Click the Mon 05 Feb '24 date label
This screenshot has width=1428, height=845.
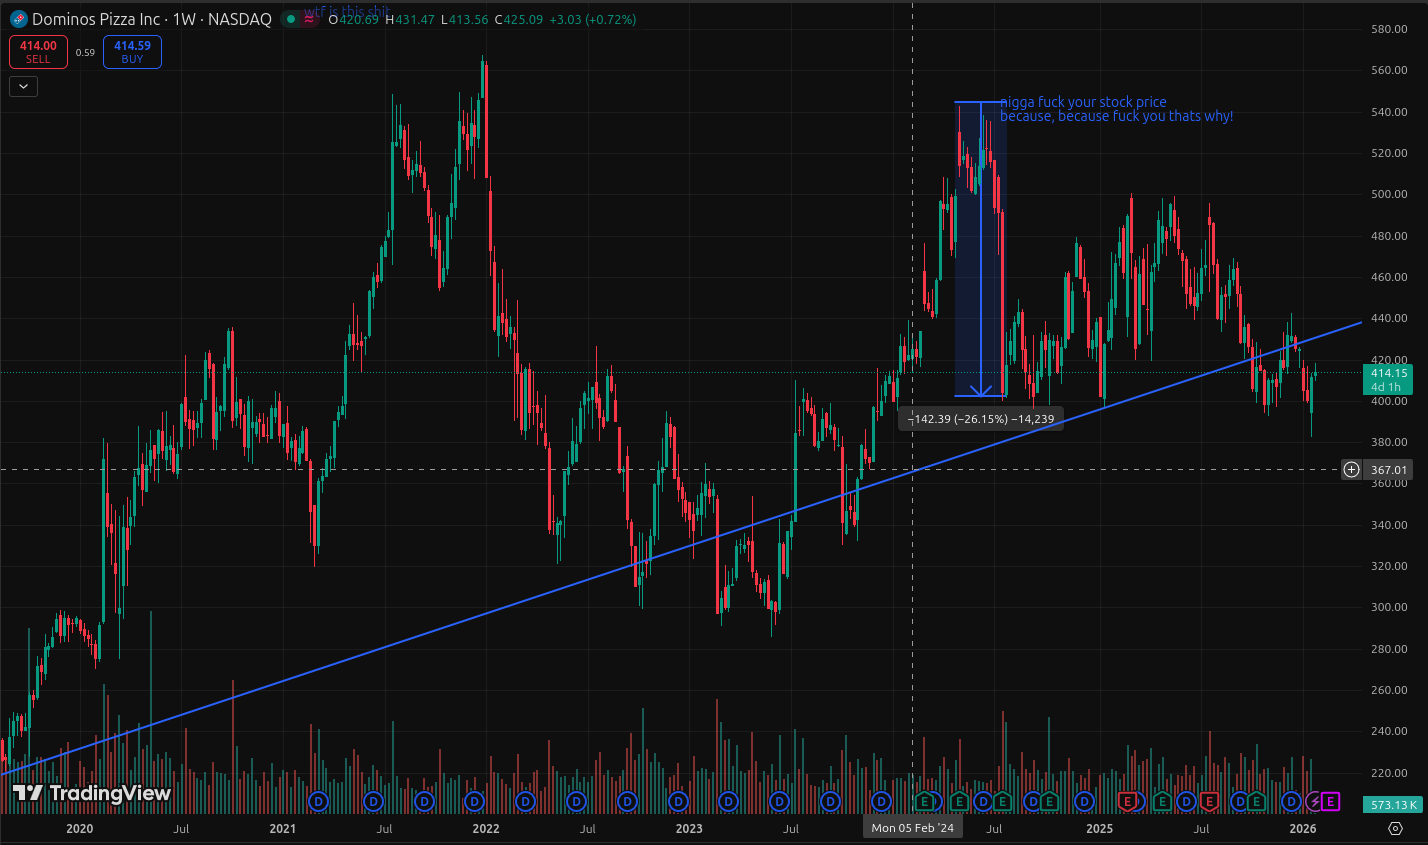click(x=912, y=828)
